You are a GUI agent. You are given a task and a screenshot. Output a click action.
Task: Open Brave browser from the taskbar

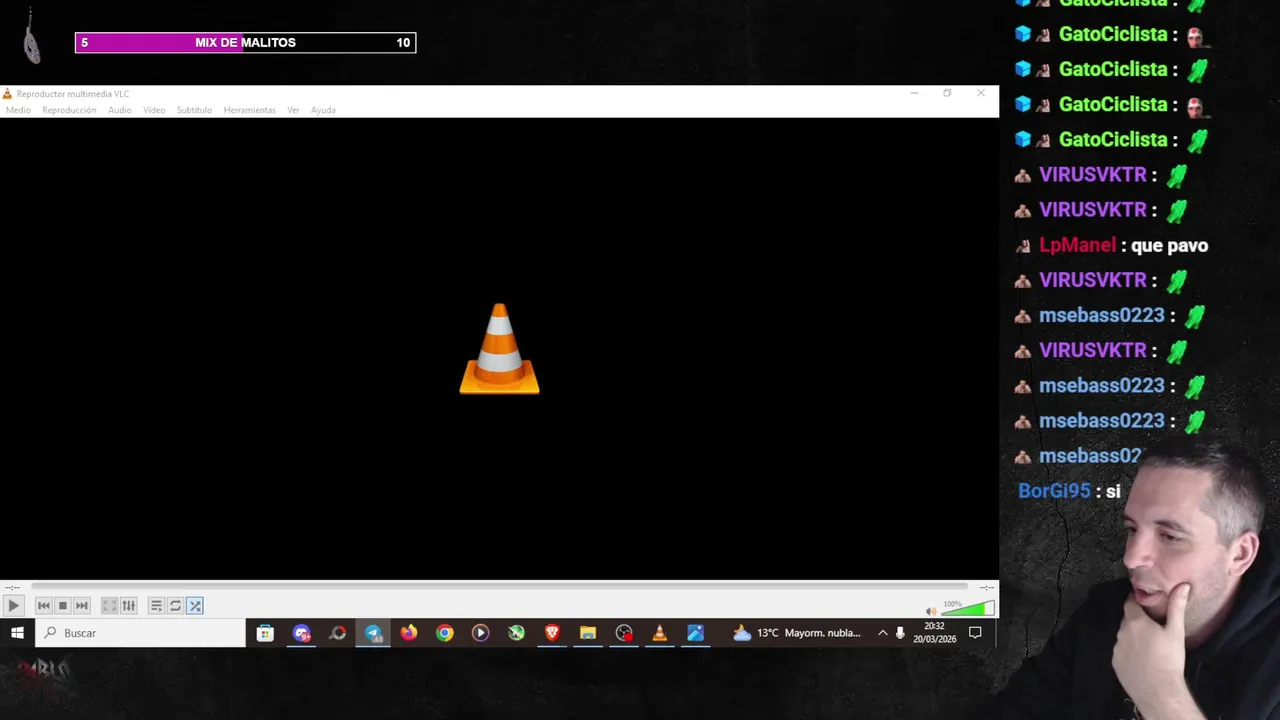pos(552,633)
